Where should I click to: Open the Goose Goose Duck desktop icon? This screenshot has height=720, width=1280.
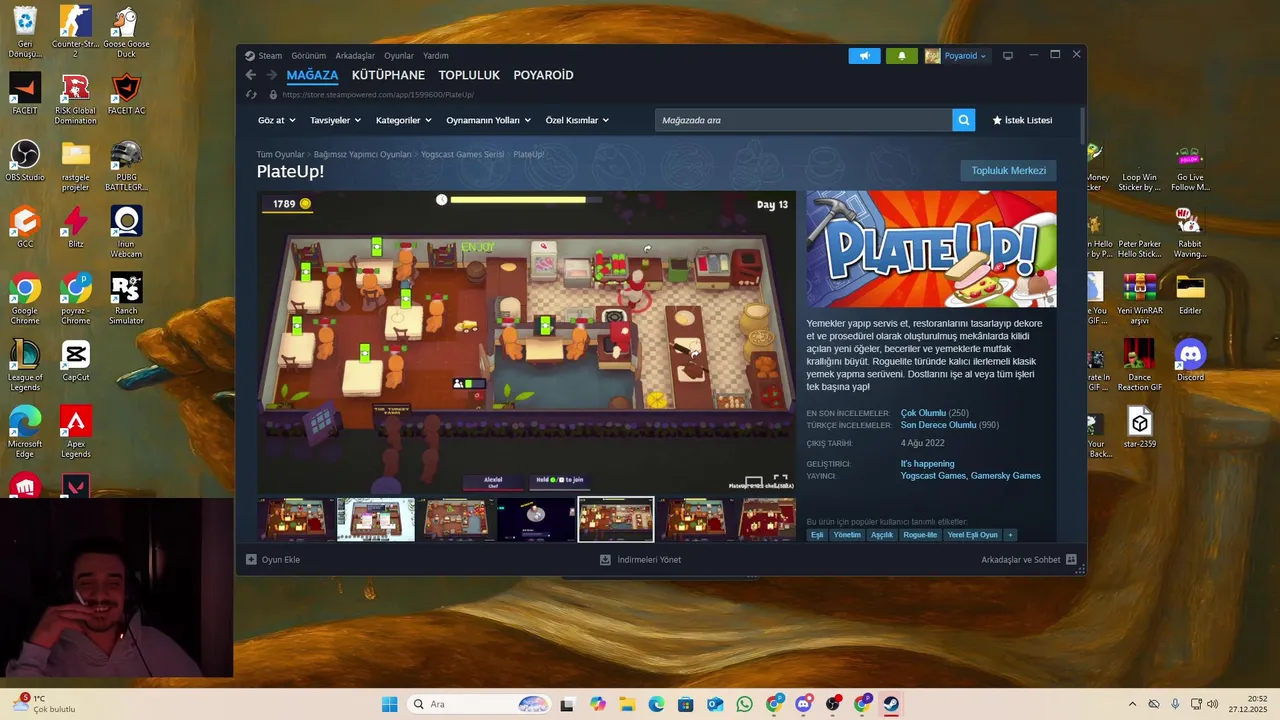coord(126,32)
